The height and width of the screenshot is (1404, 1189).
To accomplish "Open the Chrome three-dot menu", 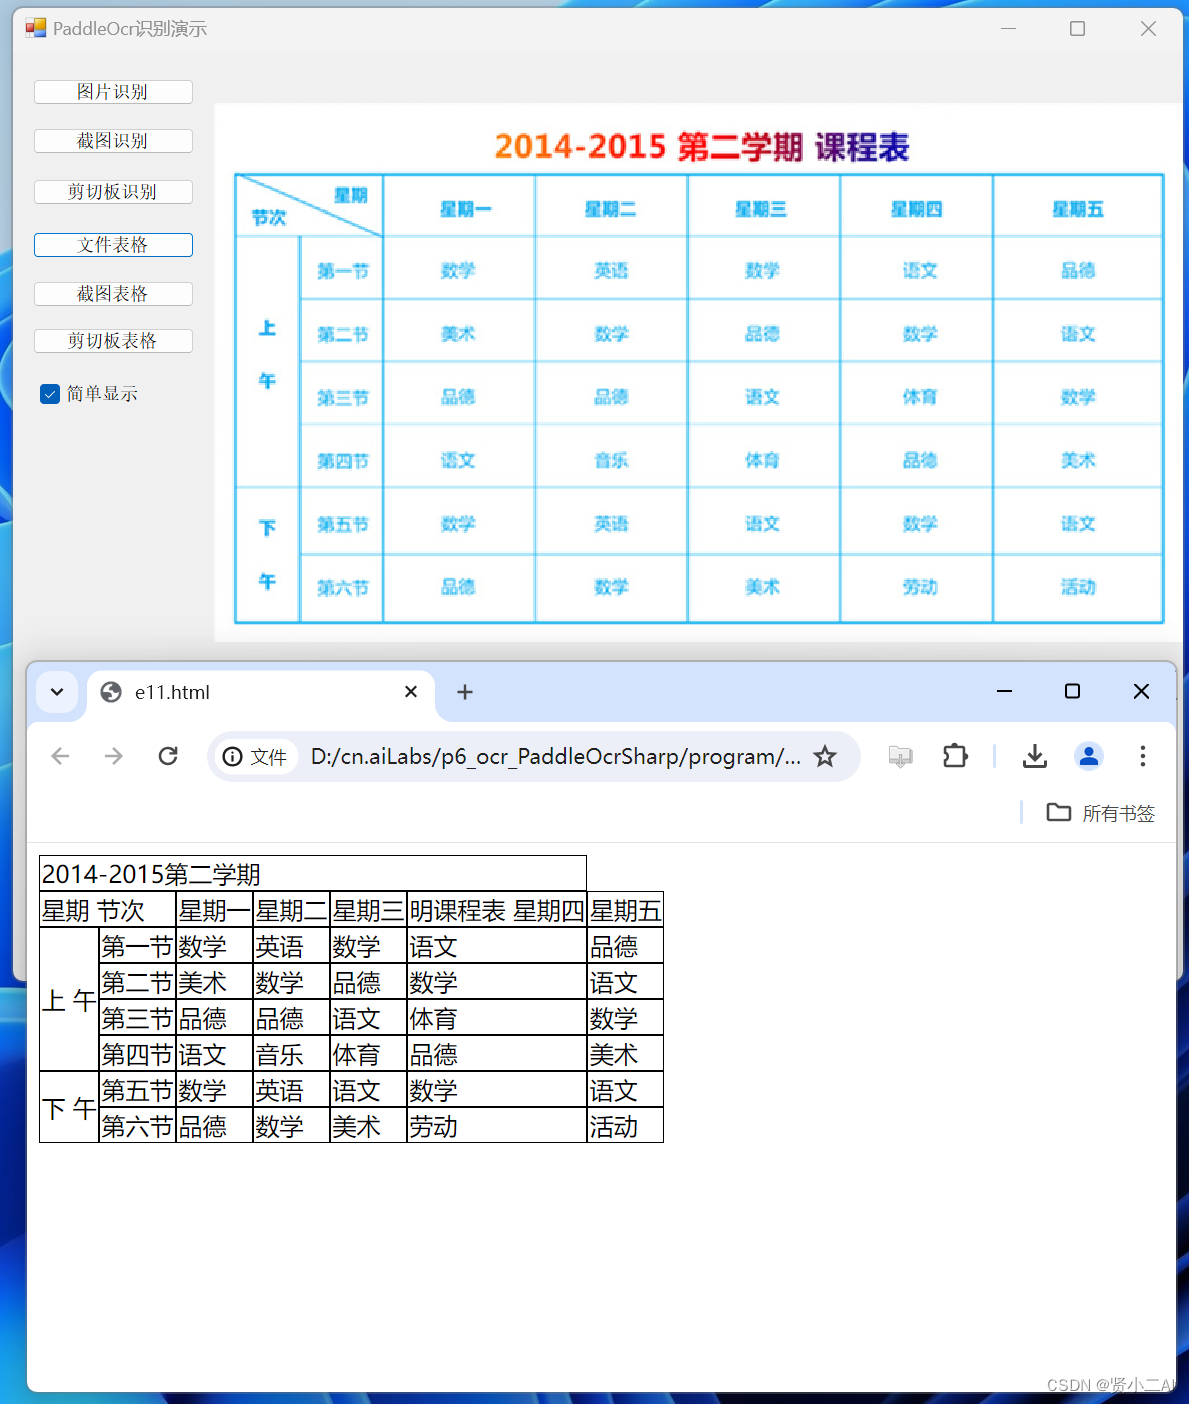I will point(1142,757).
